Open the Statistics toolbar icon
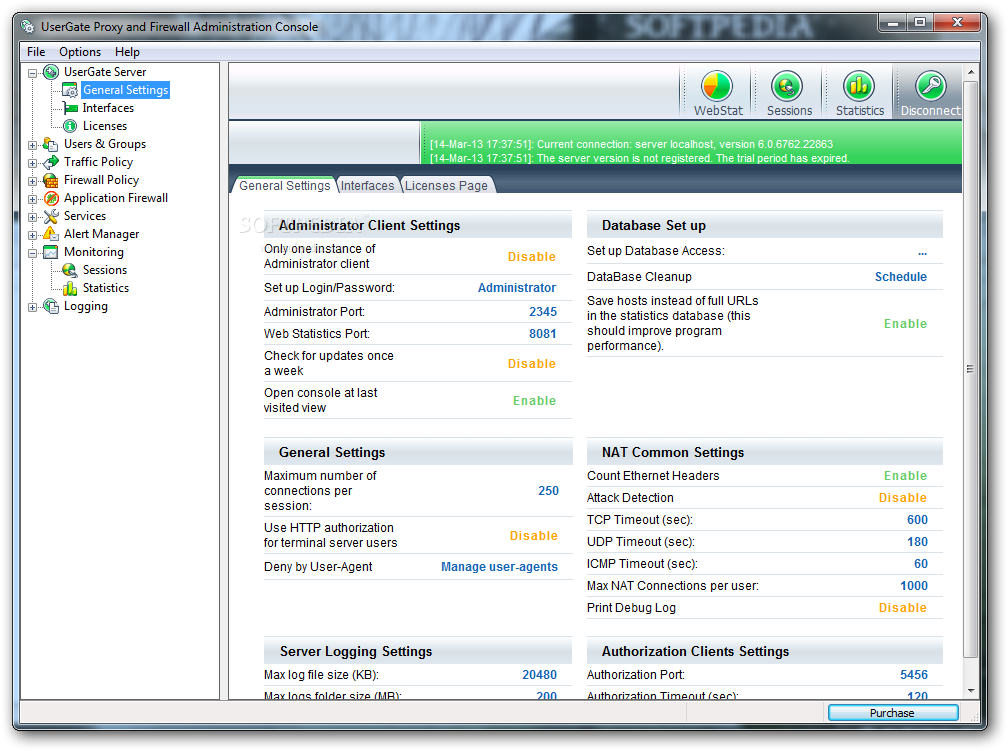Viewport: 1008px width, 751px height. tap(859, 86)
